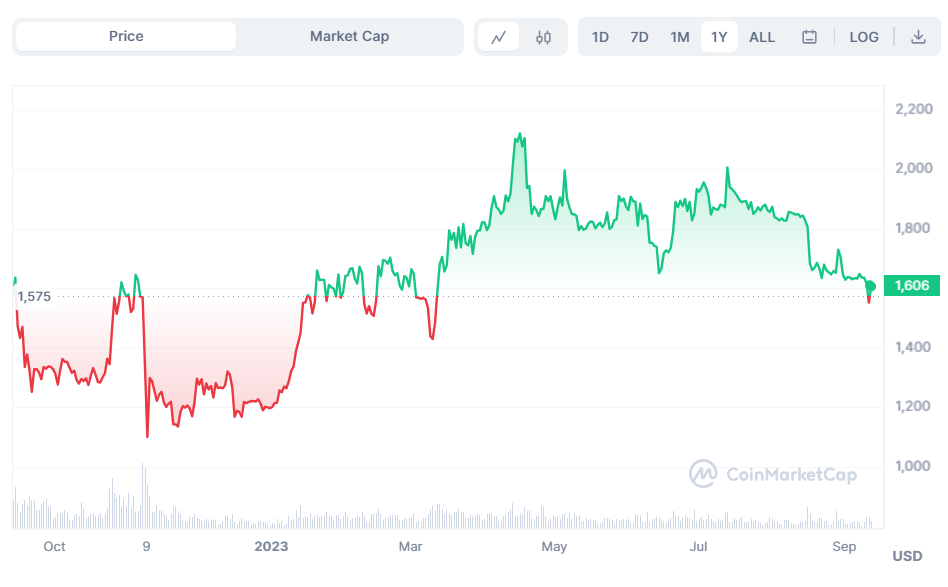Click the green current price dot
Viewport: 948px width, 587px height.
(870, 286)
